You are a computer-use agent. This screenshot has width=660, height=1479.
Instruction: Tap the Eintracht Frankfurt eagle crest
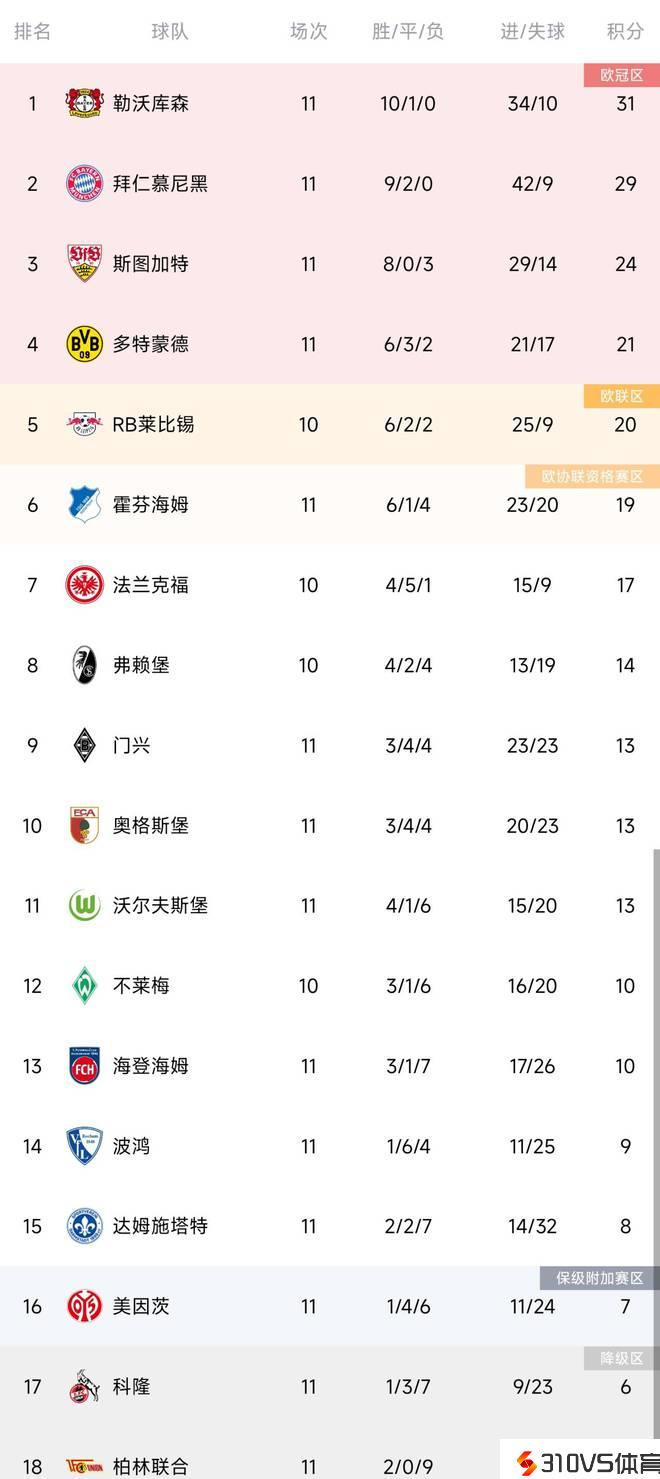[85, 585]
